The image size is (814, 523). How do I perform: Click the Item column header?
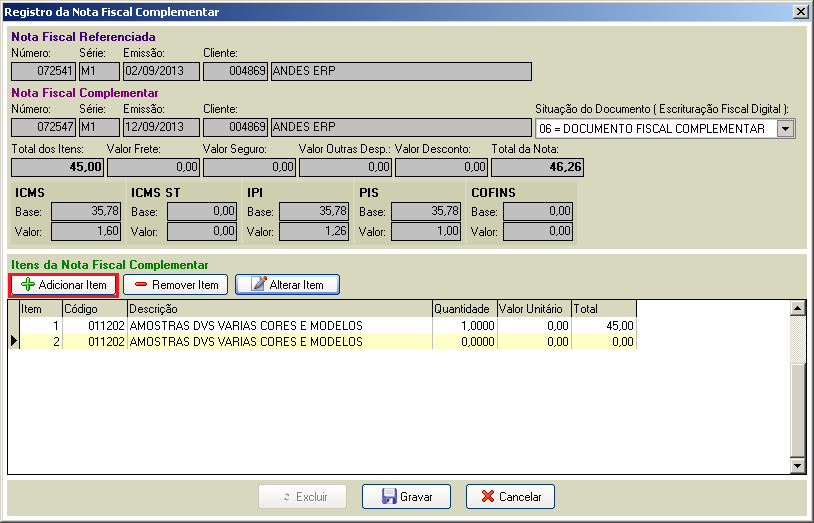pos(41,309)
